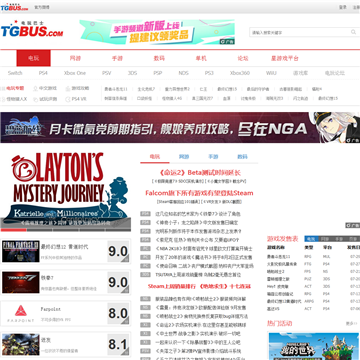Open the Layton's Mystery Journey slide image
Viewport: 360px width, 360px height.
point(66,190)
